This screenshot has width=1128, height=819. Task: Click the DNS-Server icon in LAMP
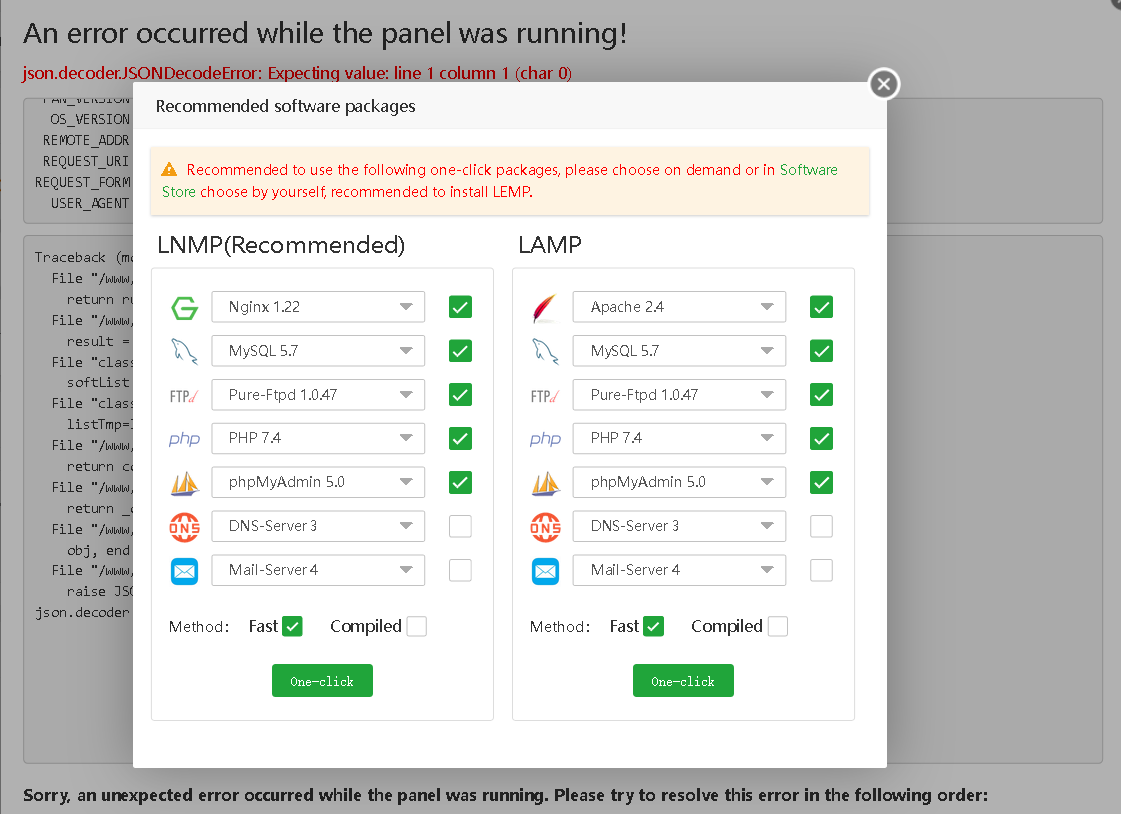click(545, 526)
